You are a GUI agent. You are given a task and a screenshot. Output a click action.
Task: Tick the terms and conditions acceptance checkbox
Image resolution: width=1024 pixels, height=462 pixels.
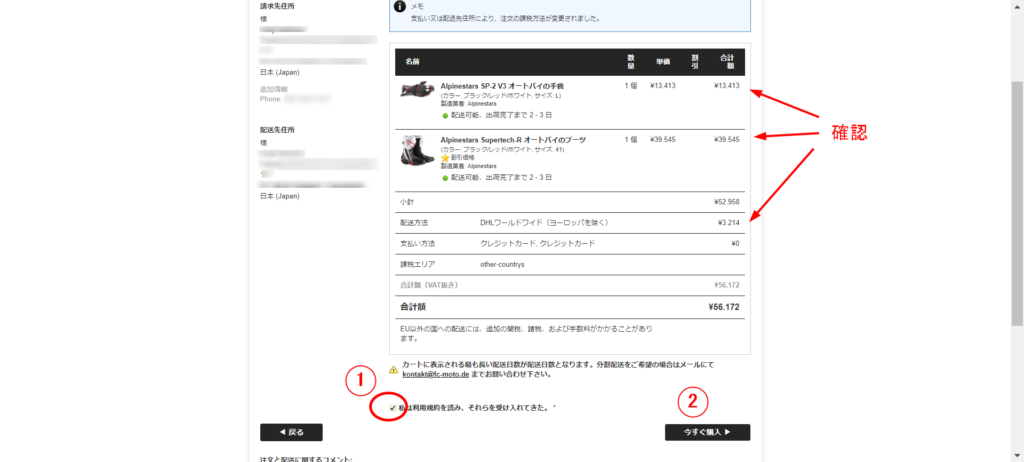[x=392, y=408]
